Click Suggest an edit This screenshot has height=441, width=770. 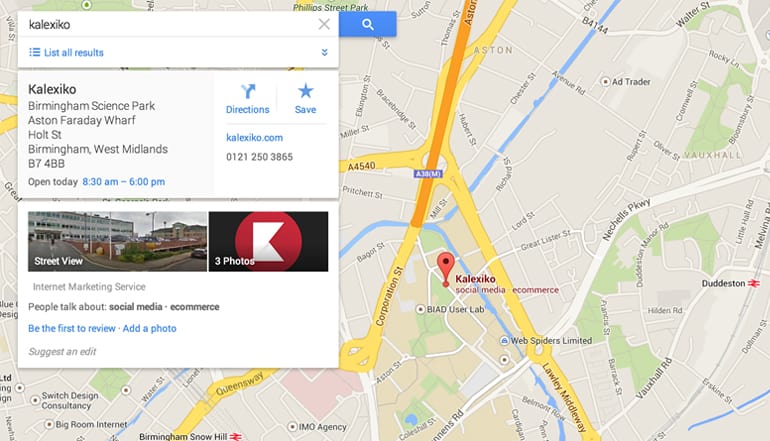tap(62, 351)
